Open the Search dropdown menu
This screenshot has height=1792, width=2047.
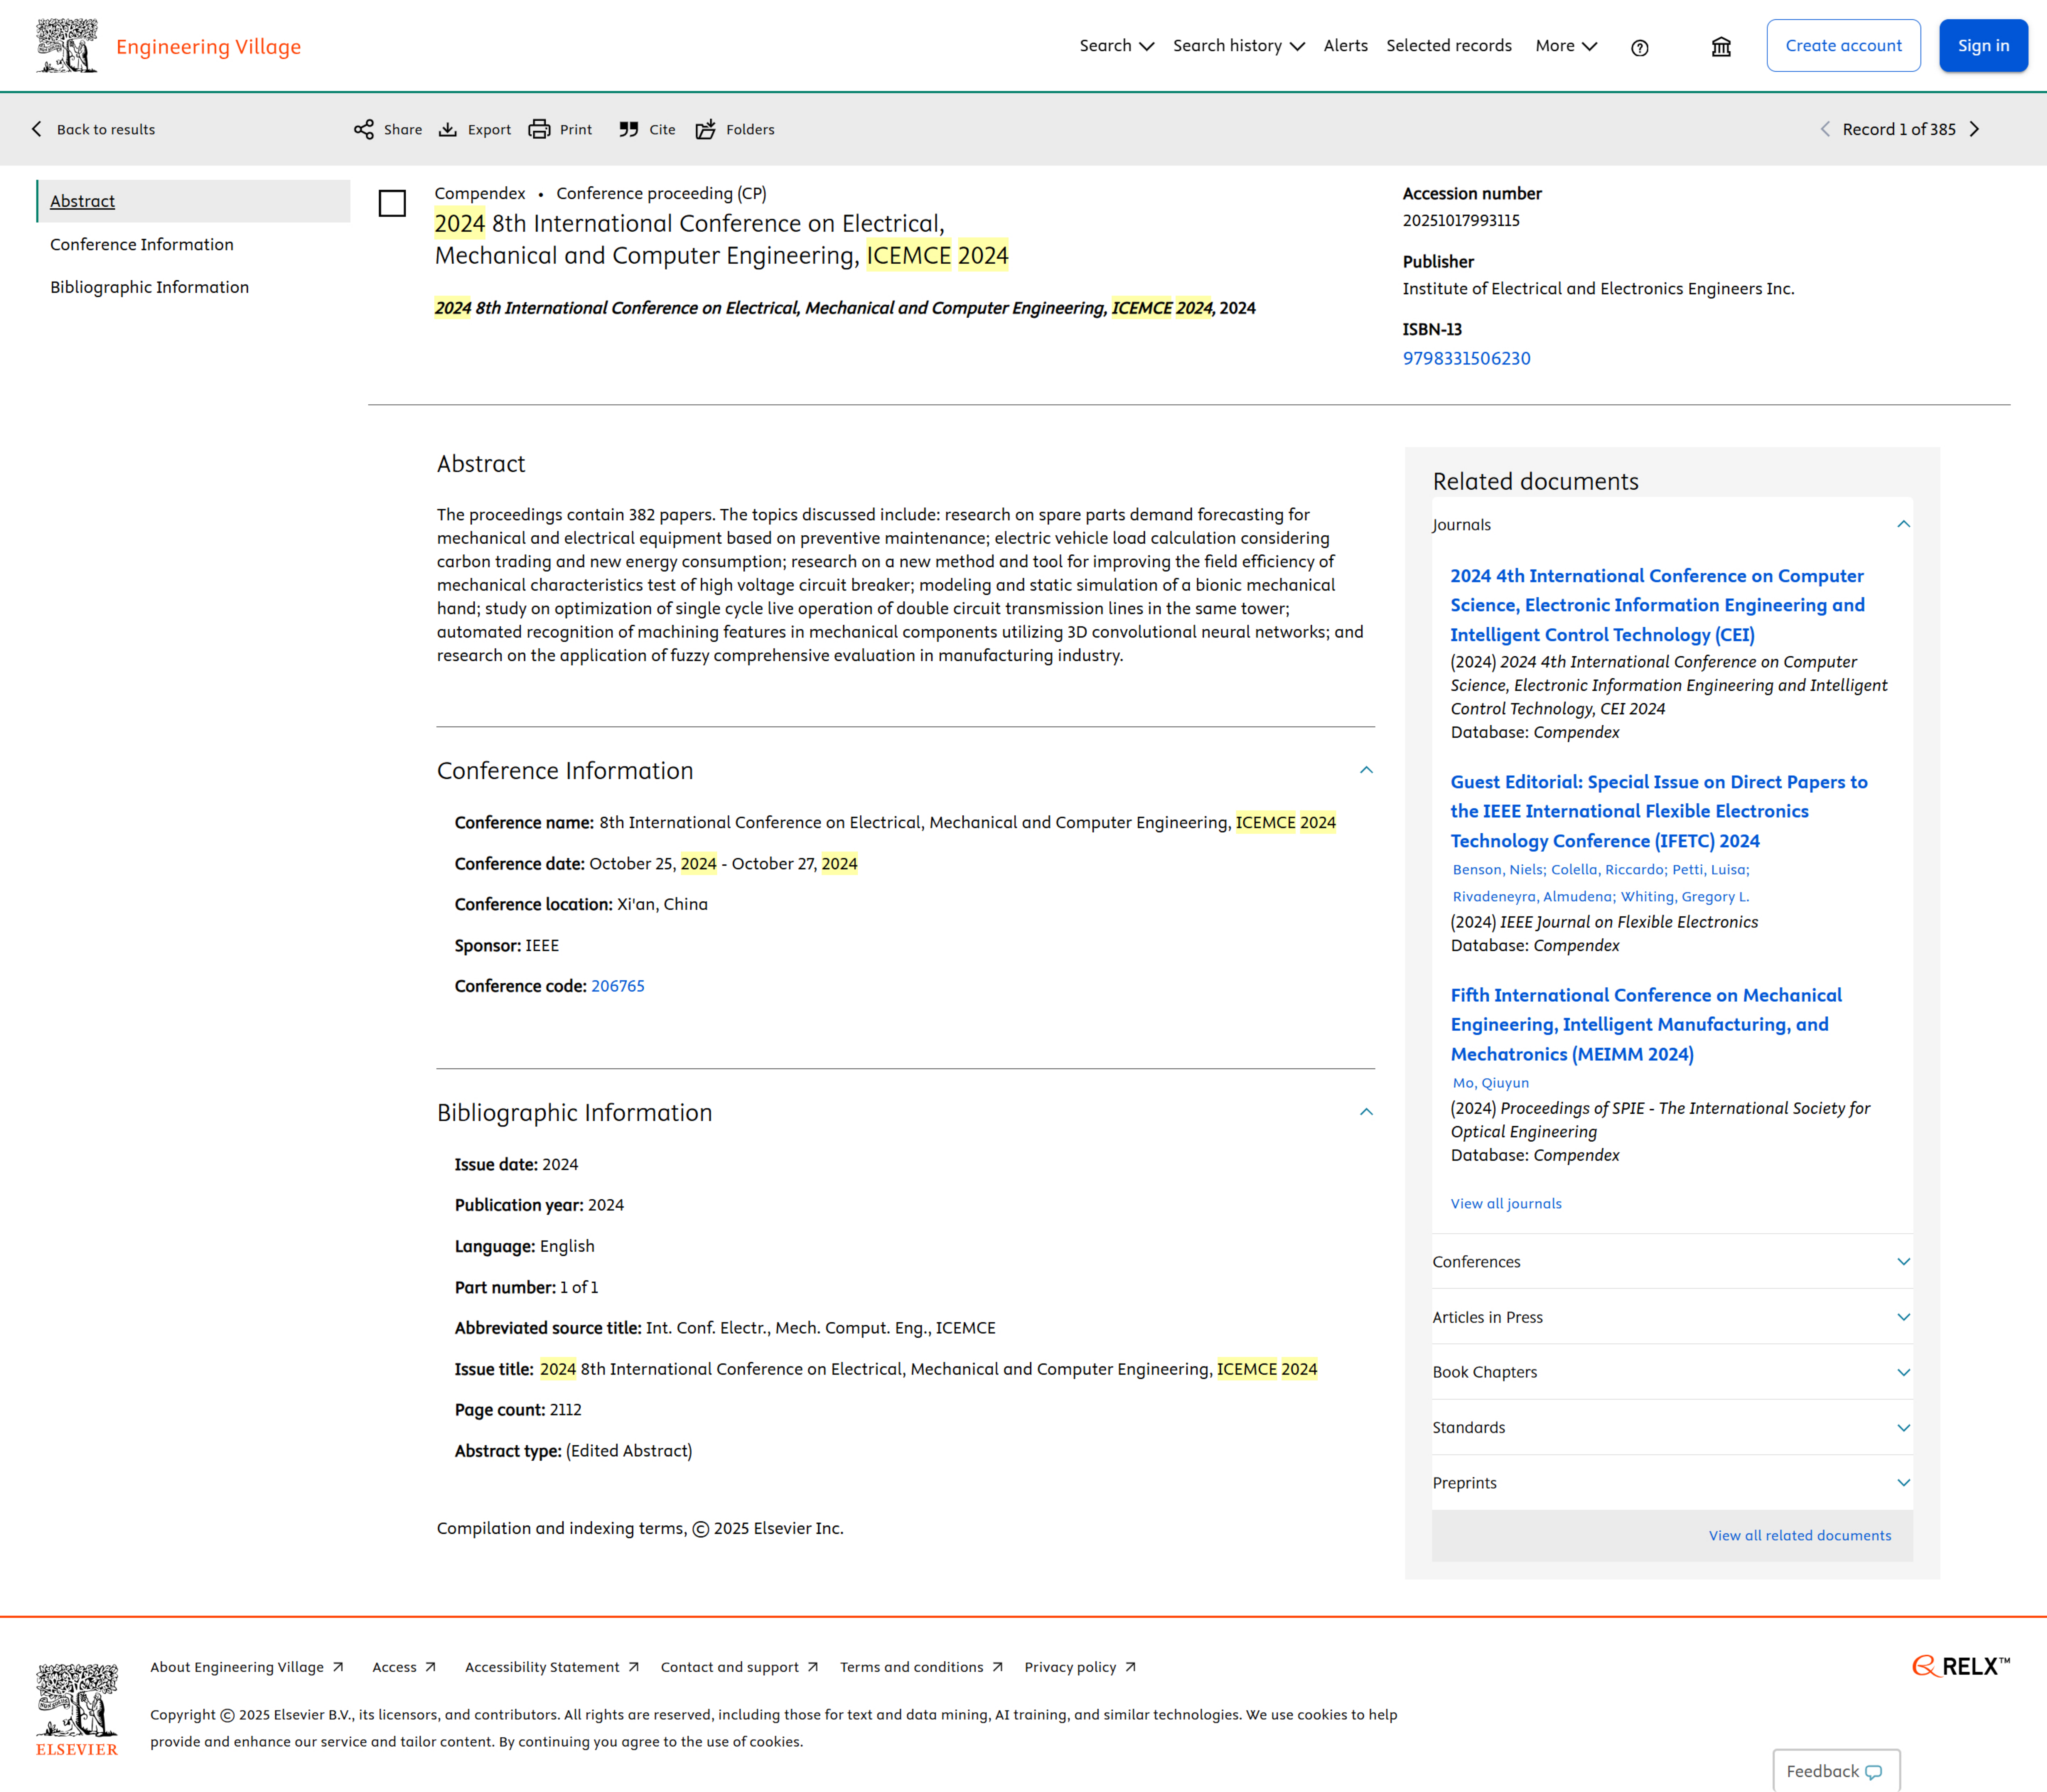point(1117,46)
